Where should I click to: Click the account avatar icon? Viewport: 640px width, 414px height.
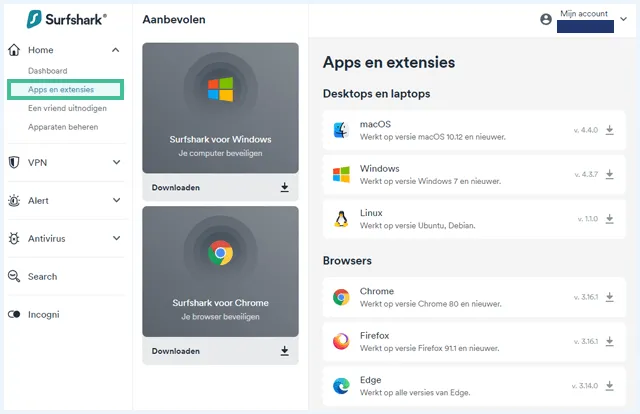pyautogui.click(x=546, y=19)
